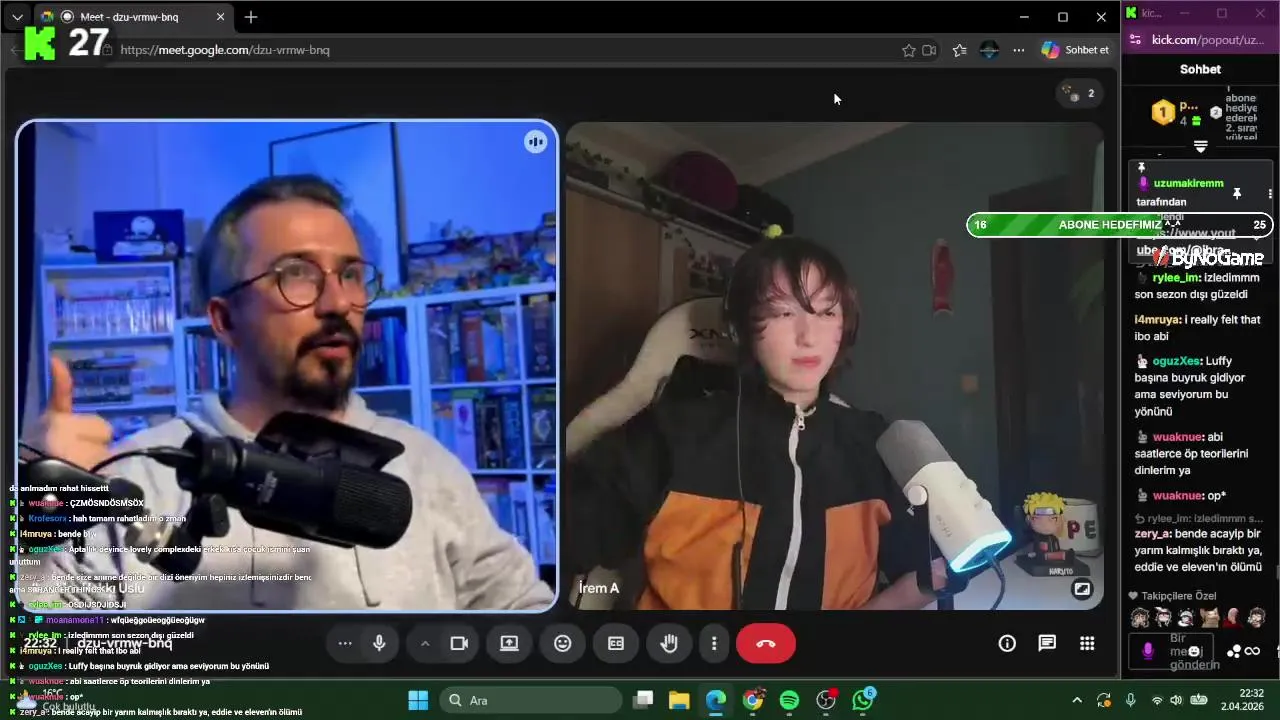
Task: Open a new browser tab
Action: (x=251, y=17)
